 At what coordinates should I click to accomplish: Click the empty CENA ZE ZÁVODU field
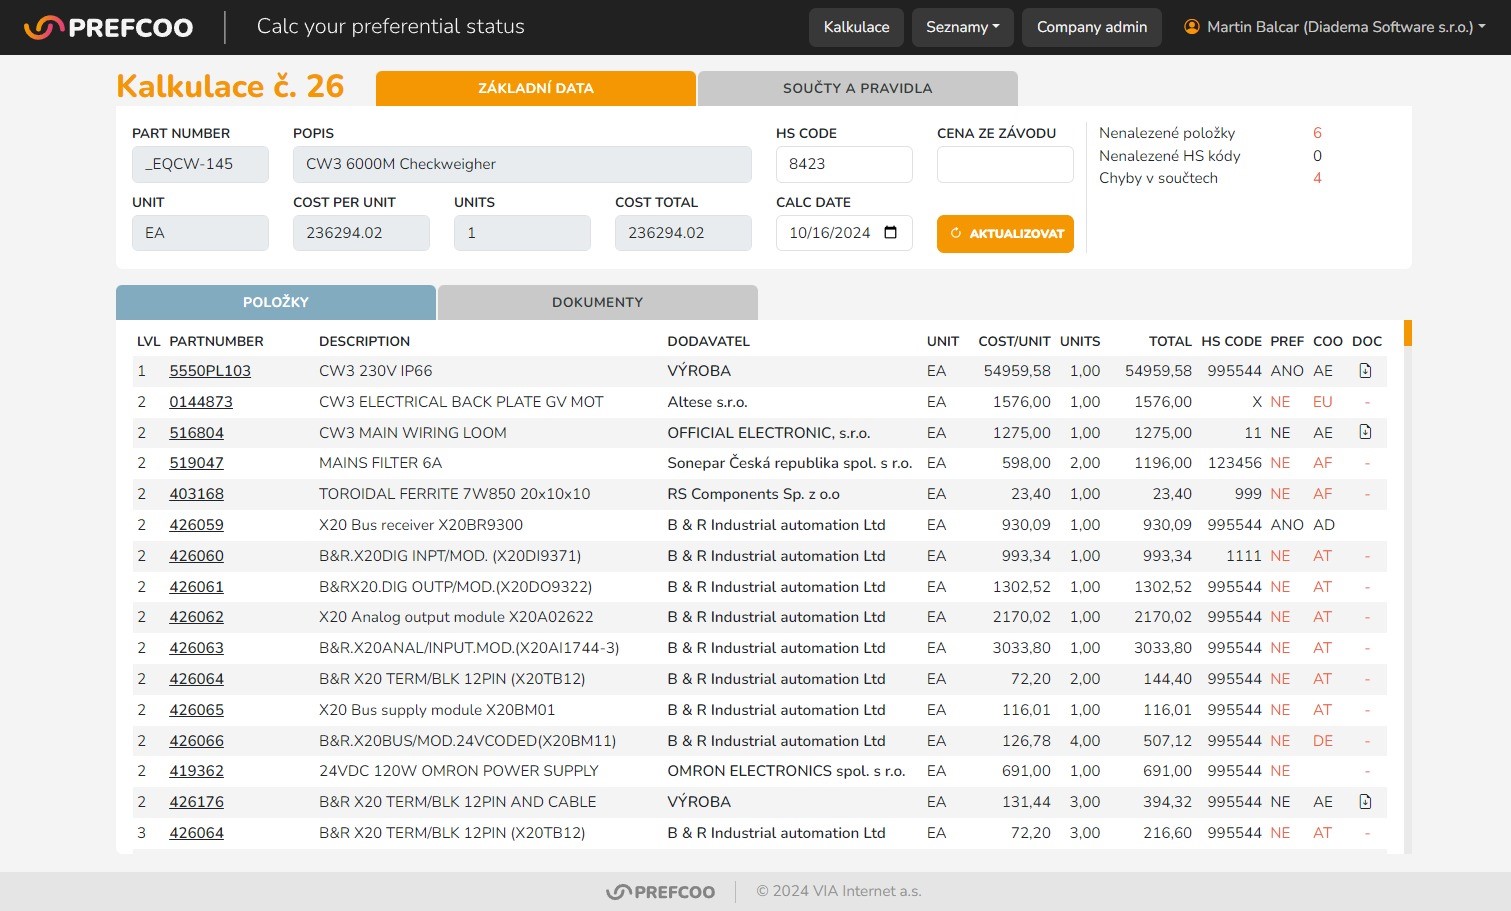click(1005, 164)
